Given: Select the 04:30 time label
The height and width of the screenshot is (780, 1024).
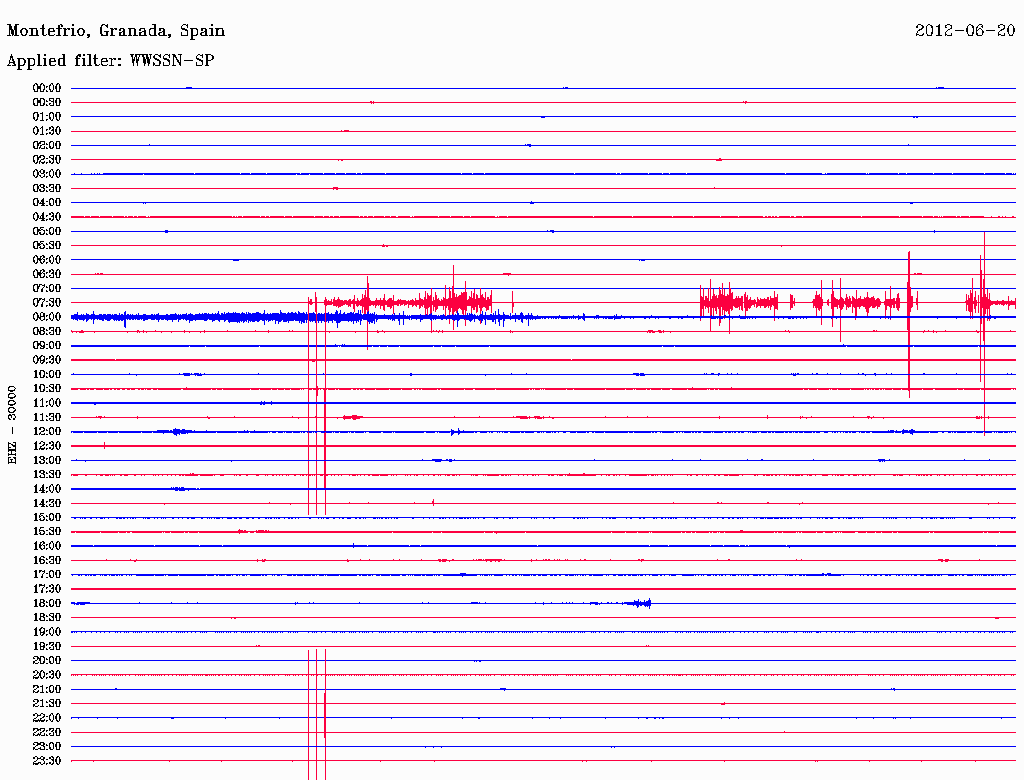Looking at the screenshot, I should click(47, 217).
